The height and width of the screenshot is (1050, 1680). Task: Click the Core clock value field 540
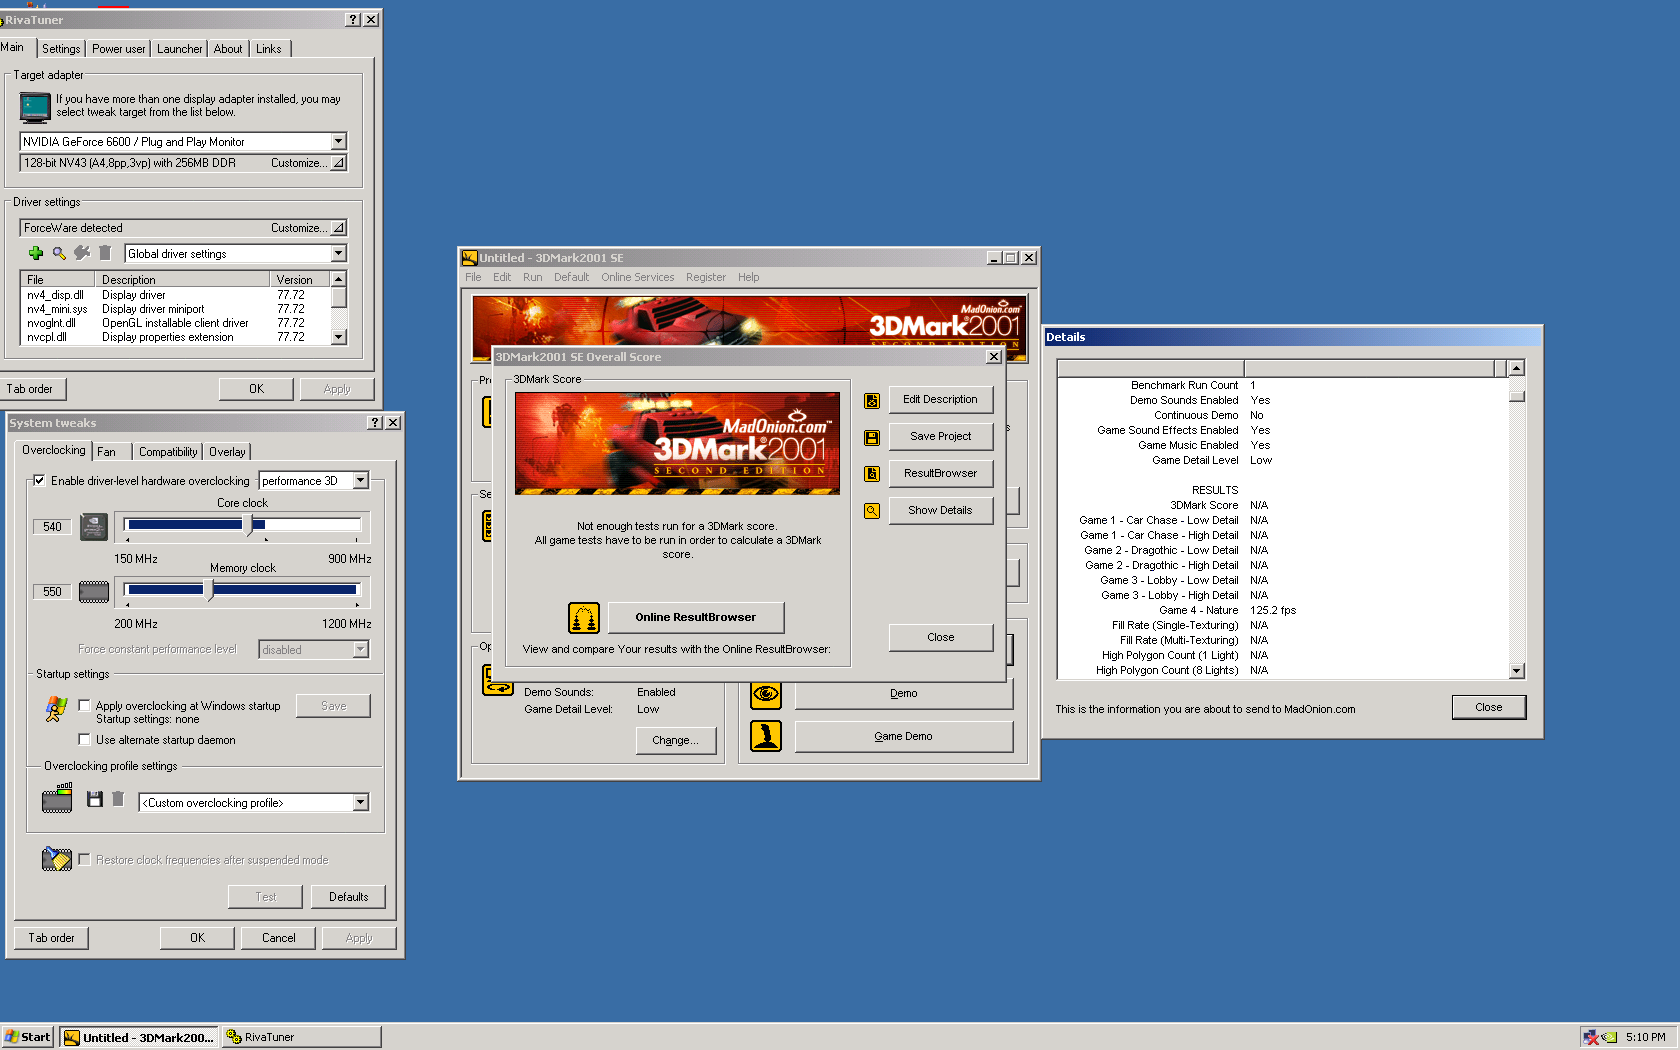tap(52, 527)
